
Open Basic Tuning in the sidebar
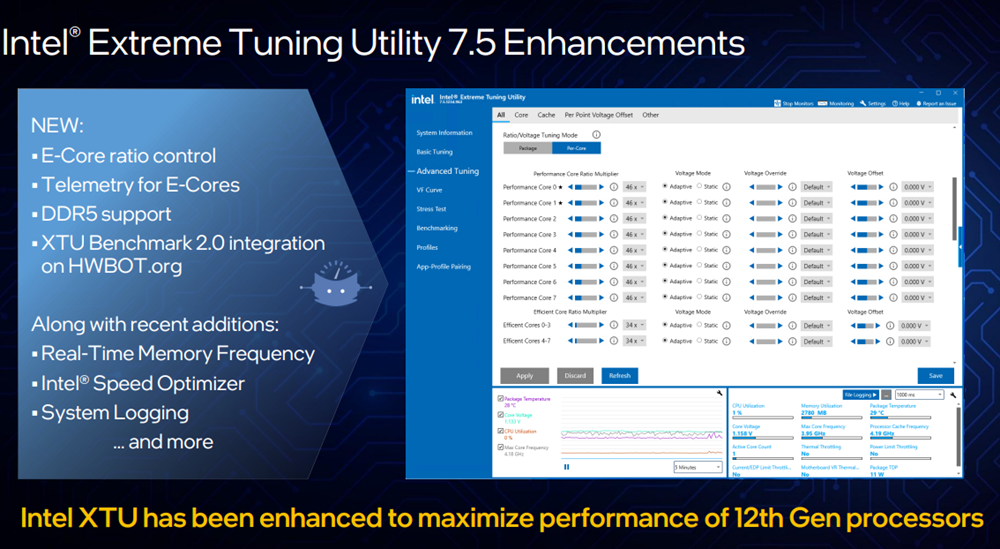coord(434,152)
